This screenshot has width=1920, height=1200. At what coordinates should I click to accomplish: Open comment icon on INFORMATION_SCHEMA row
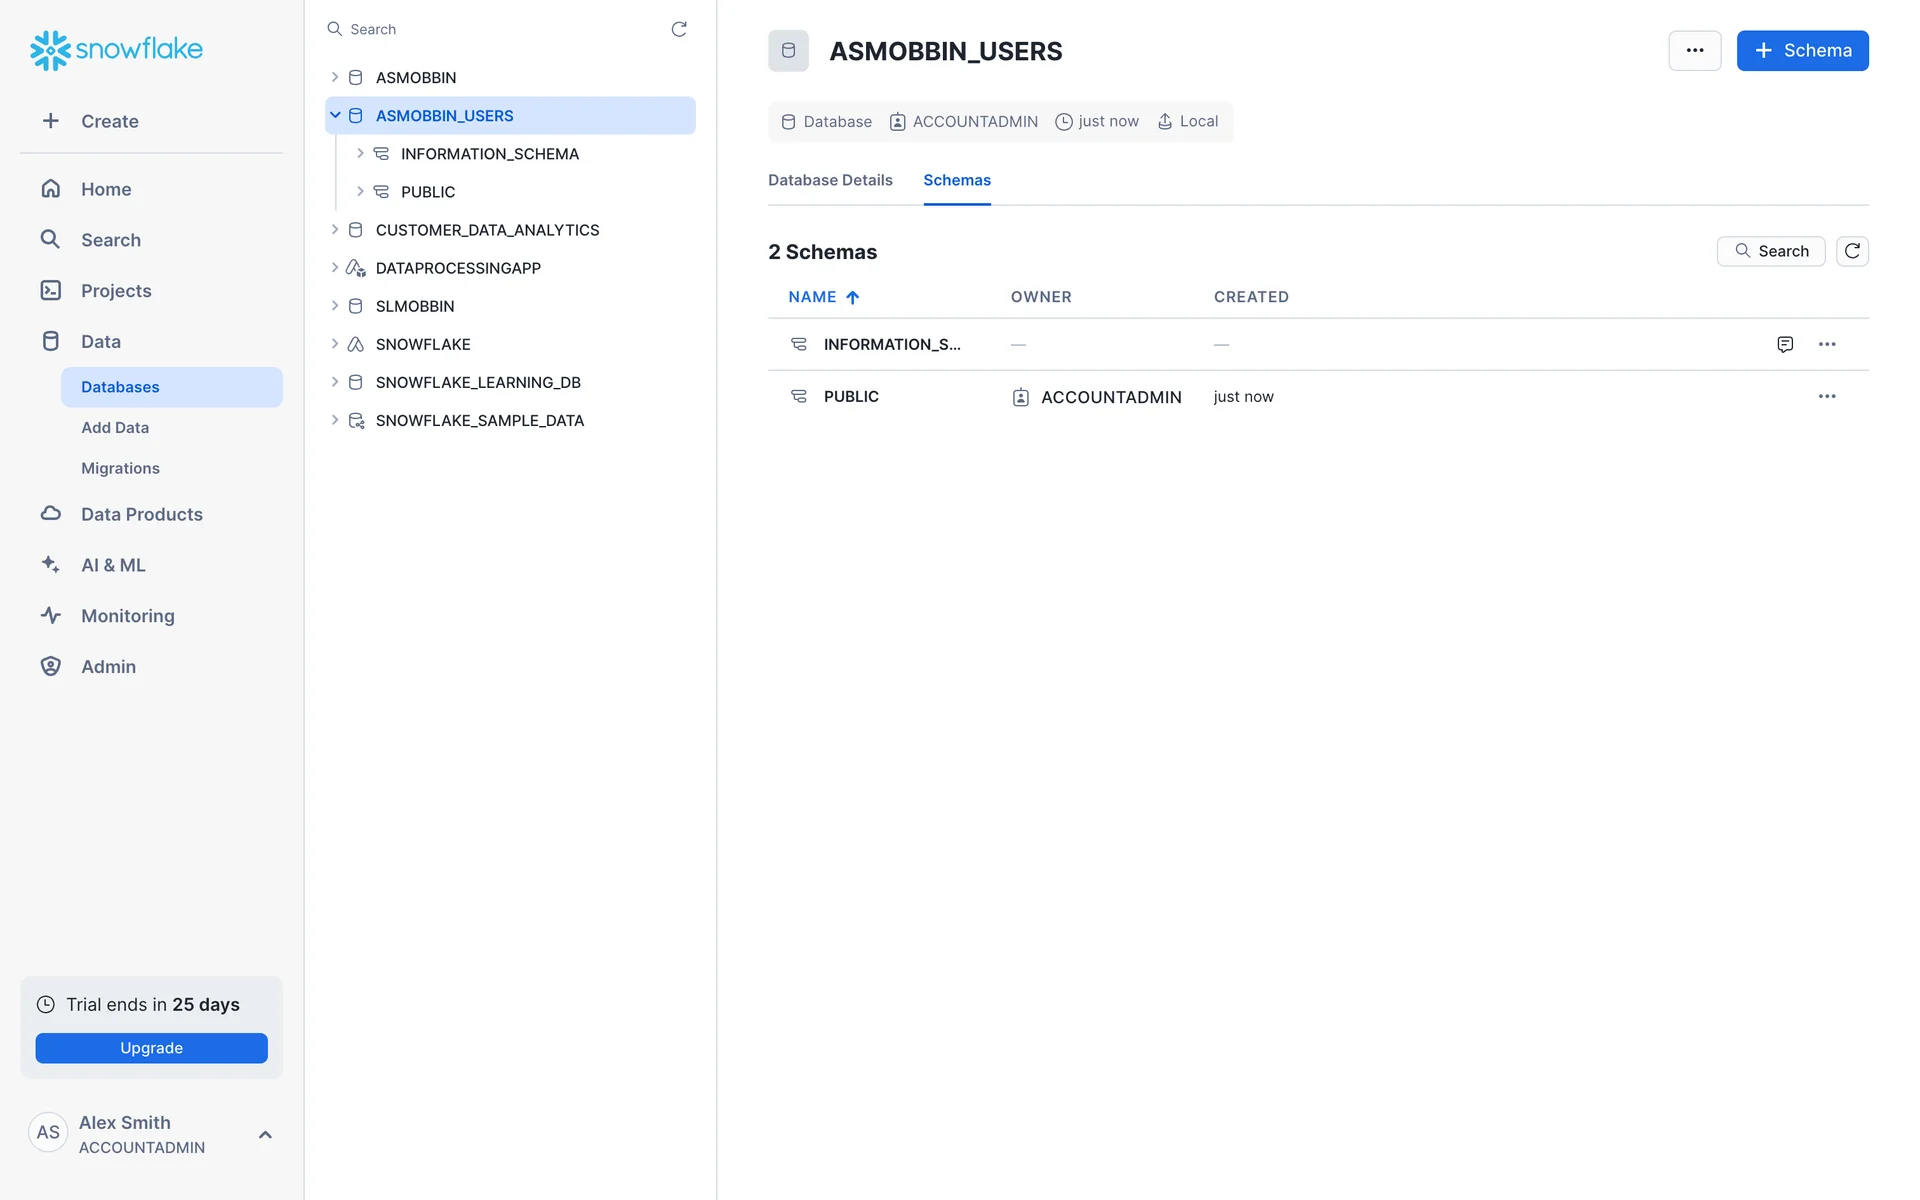(x=1785, y=344)
